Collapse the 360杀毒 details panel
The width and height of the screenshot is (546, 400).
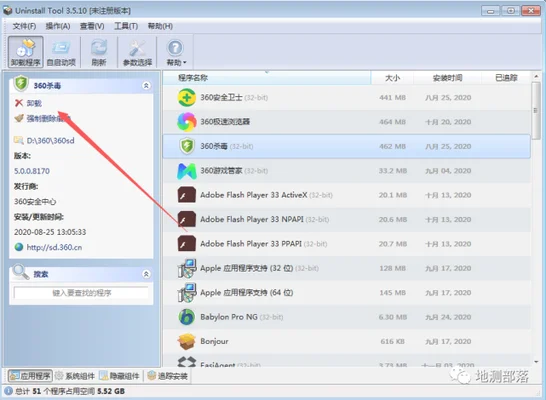(x=147, y=85)
